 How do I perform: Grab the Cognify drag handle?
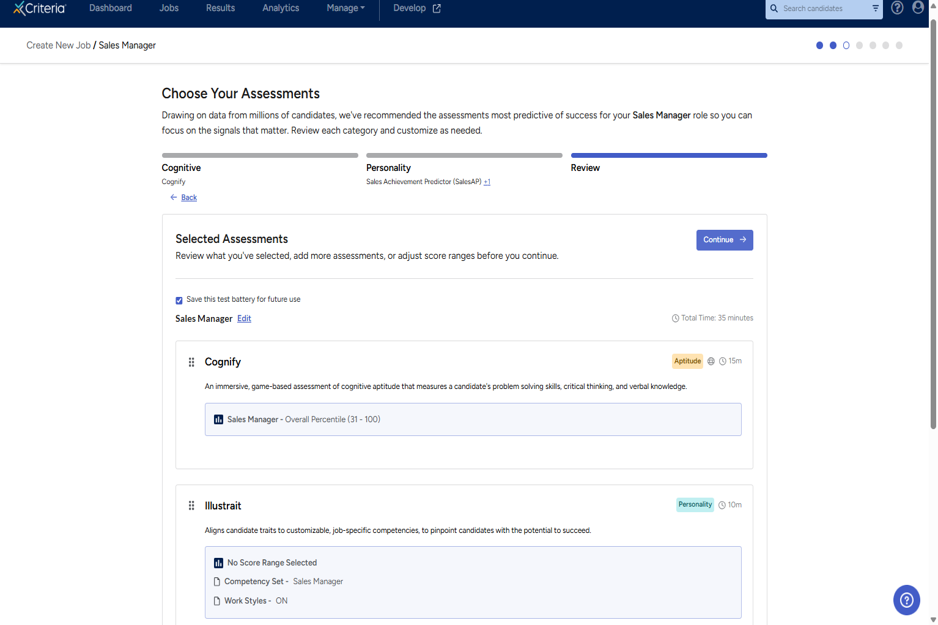coord(191,362)
